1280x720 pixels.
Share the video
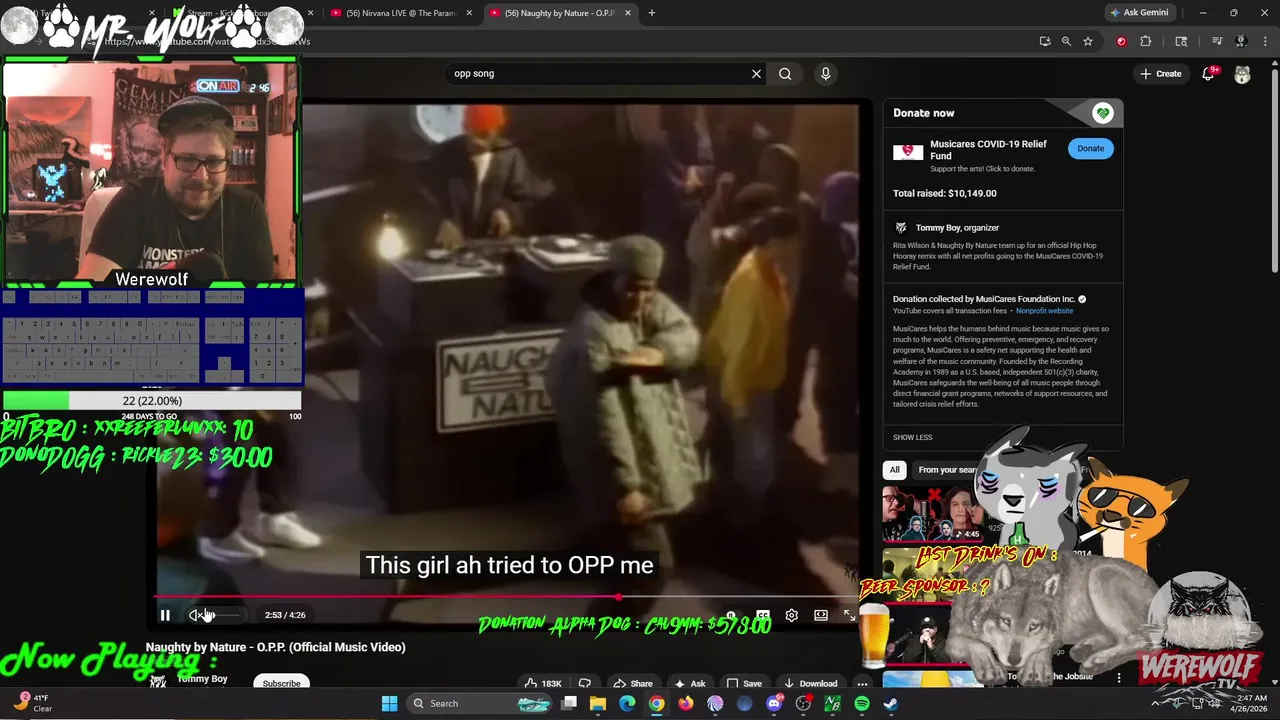click(x=633, y=684)
